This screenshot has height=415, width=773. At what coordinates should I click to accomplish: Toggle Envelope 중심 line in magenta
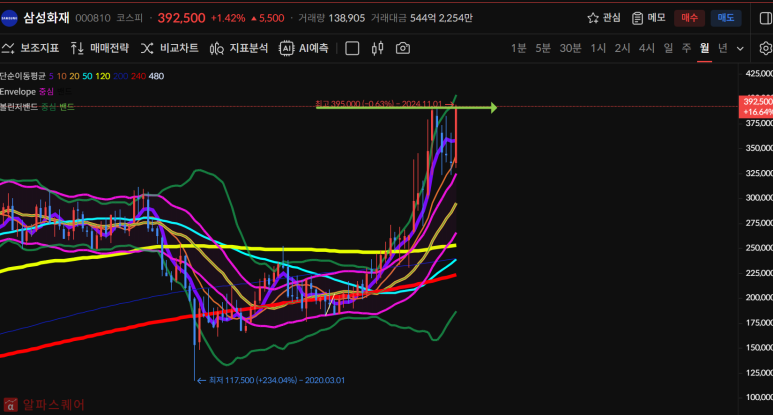pyautogui.click(x=46, y=92)
